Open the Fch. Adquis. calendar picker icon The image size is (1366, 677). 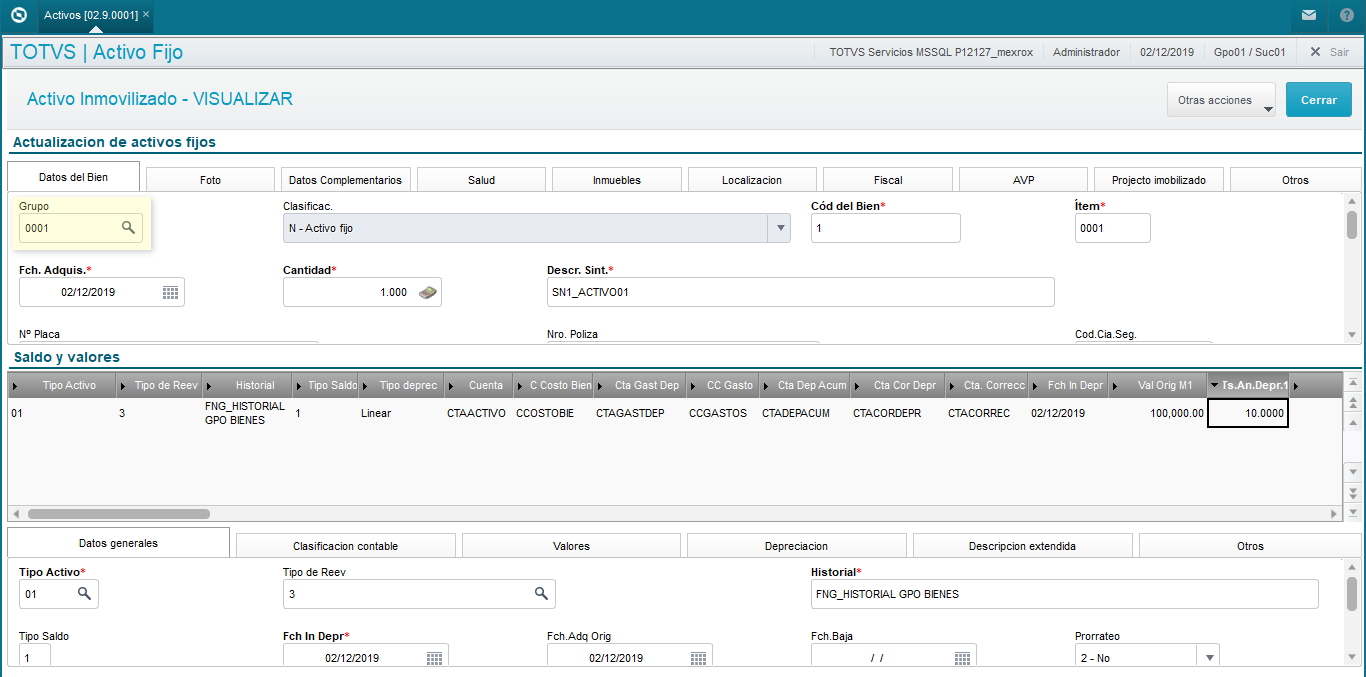(x=170, y=292)
